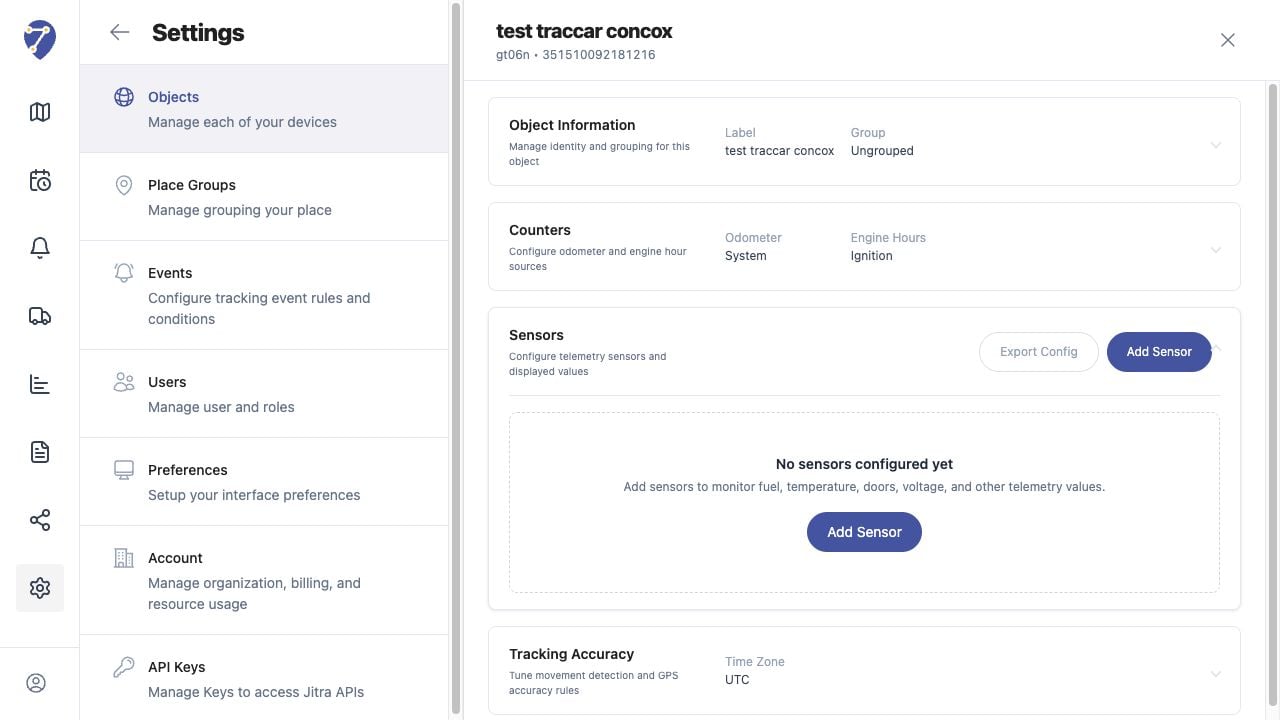Open the user profile icon at bottom
This screenshot has height=720, width=1280.
coord(36,683)
